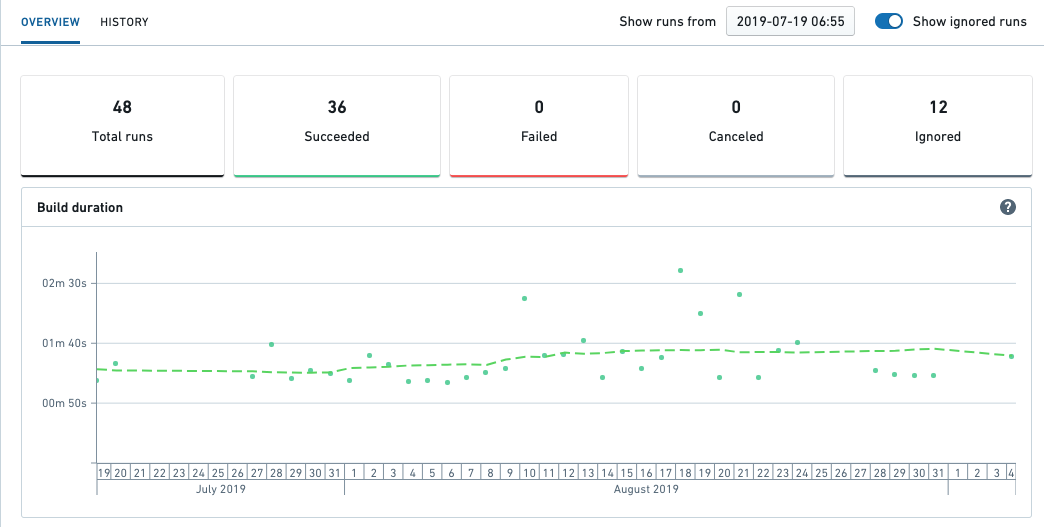Switch to the History tab
The image size is (1044, 527).
pyautogui.click(x=125, y=22)
